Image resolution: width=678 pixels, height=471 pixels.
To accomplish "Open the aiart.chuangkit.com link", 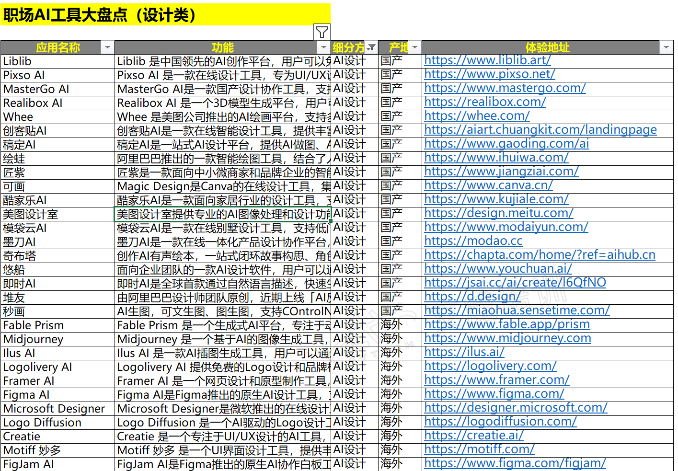I will click(540, 130).
